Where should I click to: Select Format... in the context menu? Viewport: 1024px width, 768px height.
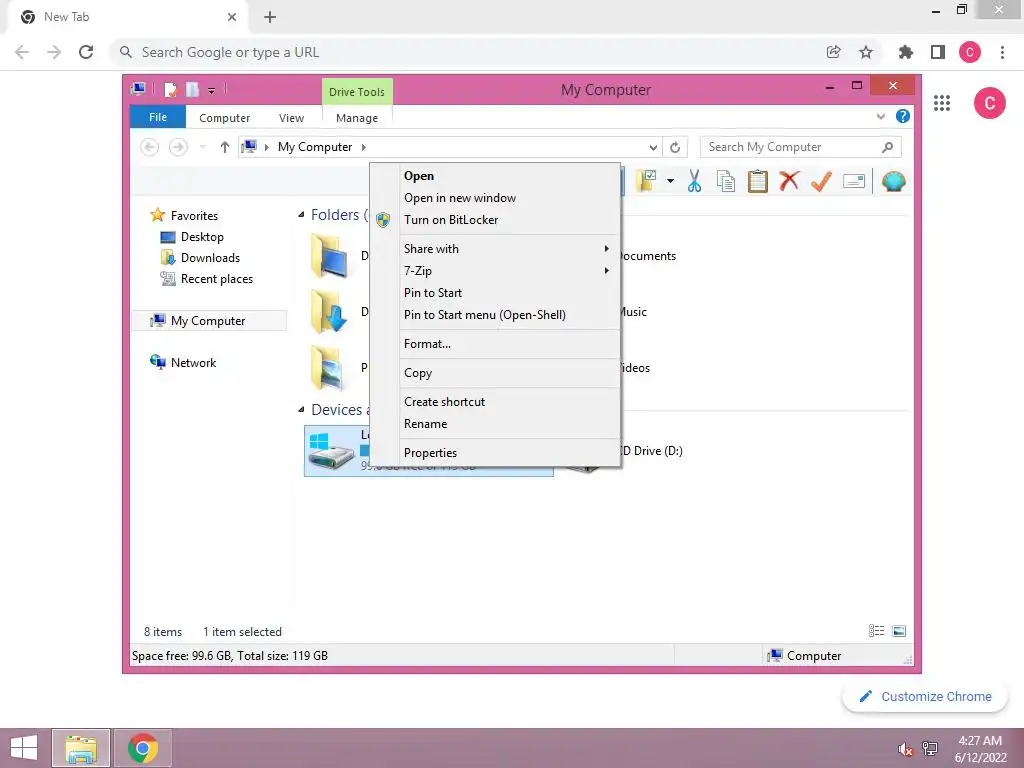point(509,344)
